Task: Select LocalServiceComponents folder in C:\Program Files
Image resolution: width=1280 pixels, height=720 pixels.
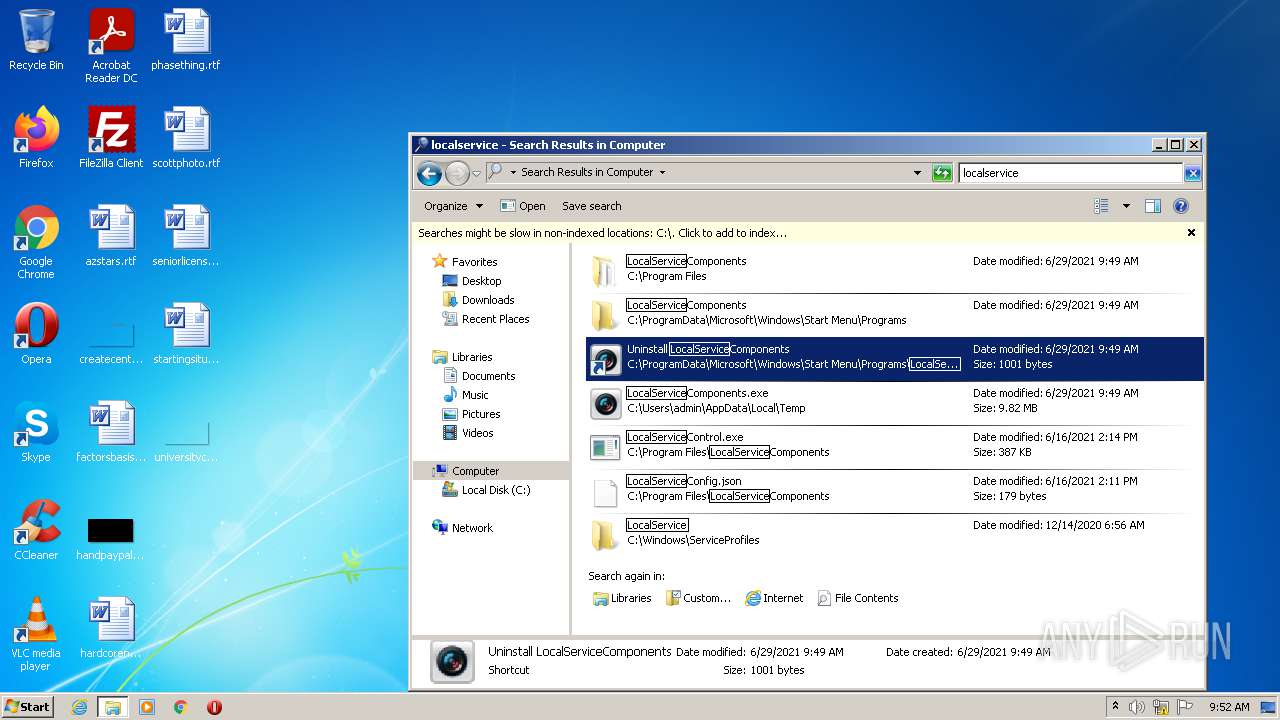Action: 895,270
